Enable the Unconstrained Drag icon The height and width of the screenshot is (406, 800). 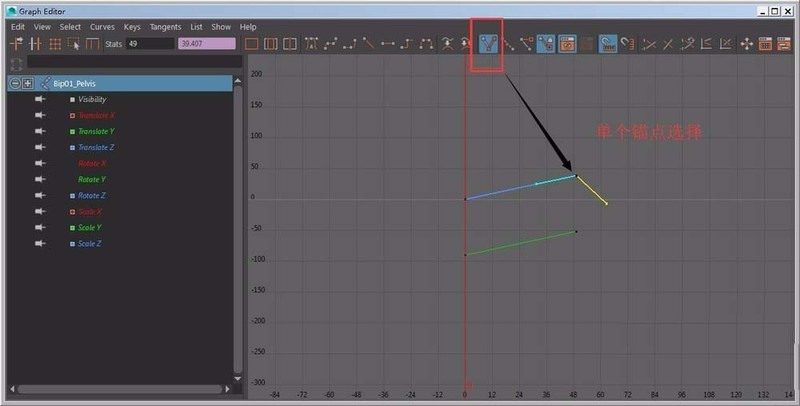(747, 44)
